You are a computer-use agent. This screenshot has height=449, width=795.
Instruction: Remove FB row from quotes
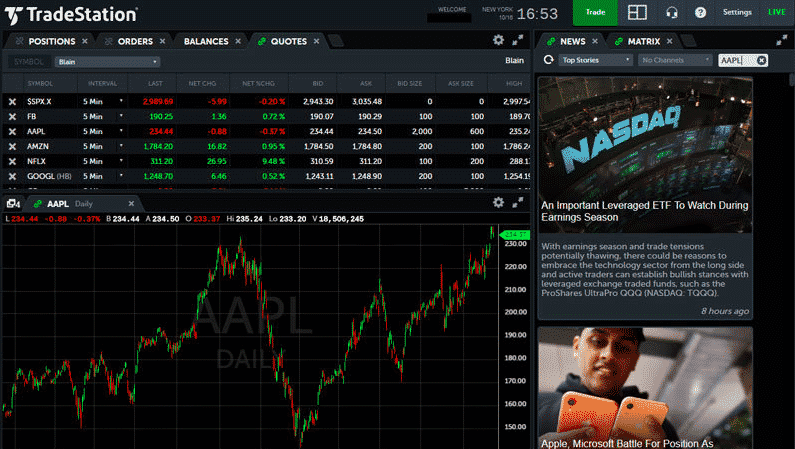[12, 117]
